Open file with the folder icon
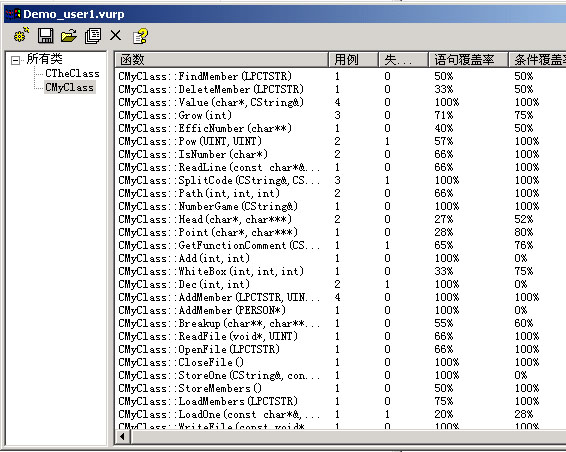Viewport: 566px width, 452px height. (x=69, y=36)
